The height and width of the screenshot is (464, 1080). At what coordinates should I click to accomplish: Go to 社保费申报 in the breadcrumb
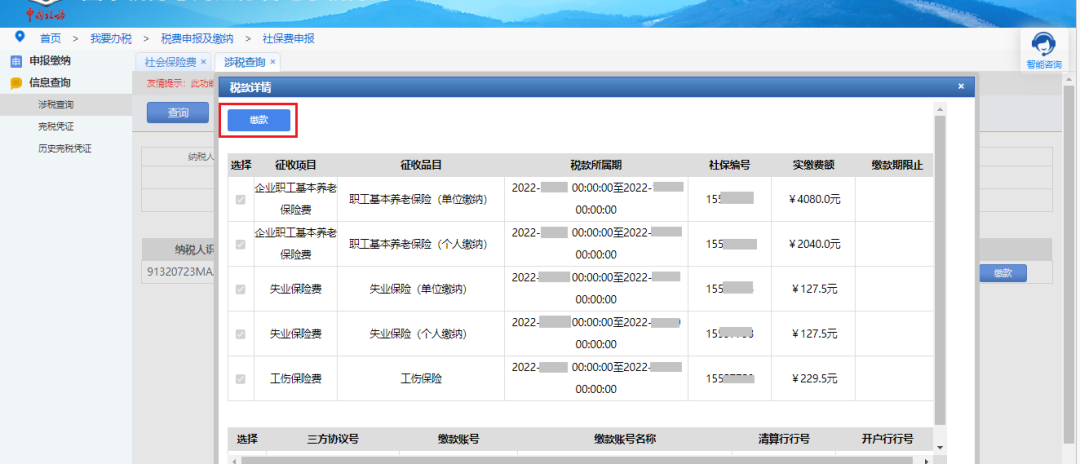289,39
